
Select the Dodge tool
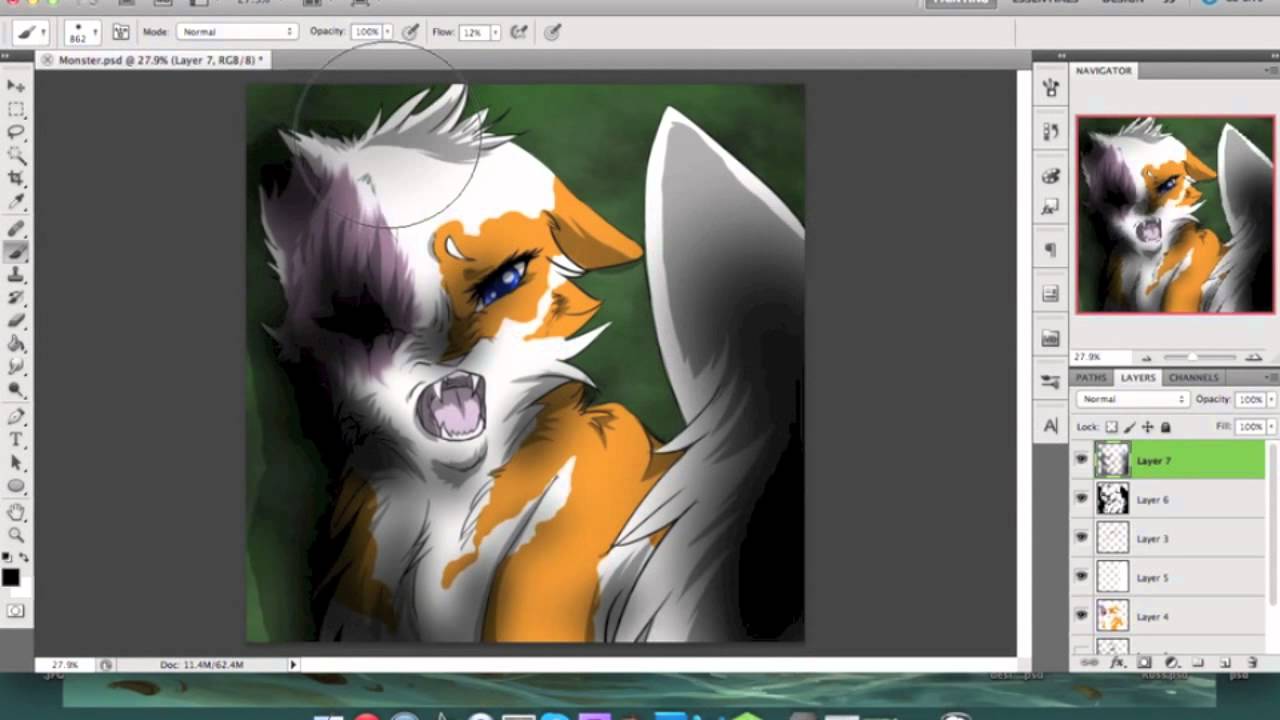(x=16, y=390)
